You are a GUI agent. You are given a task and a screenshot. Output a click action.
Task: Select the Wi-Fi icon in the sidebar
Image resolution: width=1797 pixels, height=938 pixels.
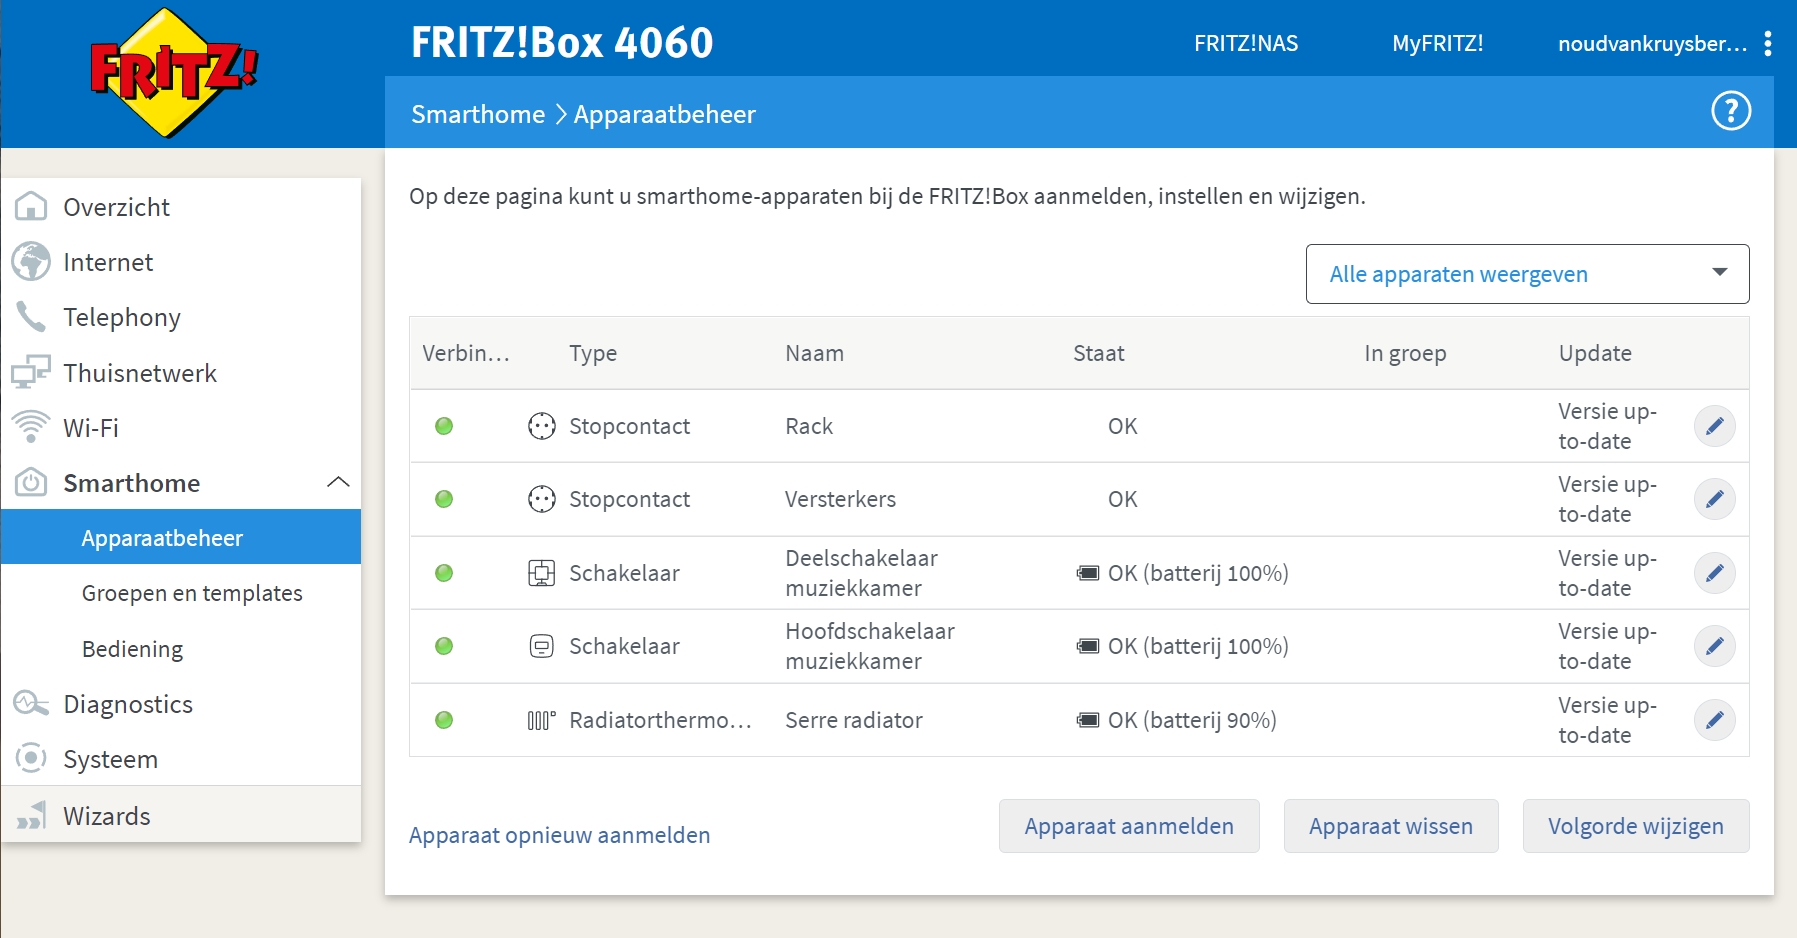click(x=31, y=427)
